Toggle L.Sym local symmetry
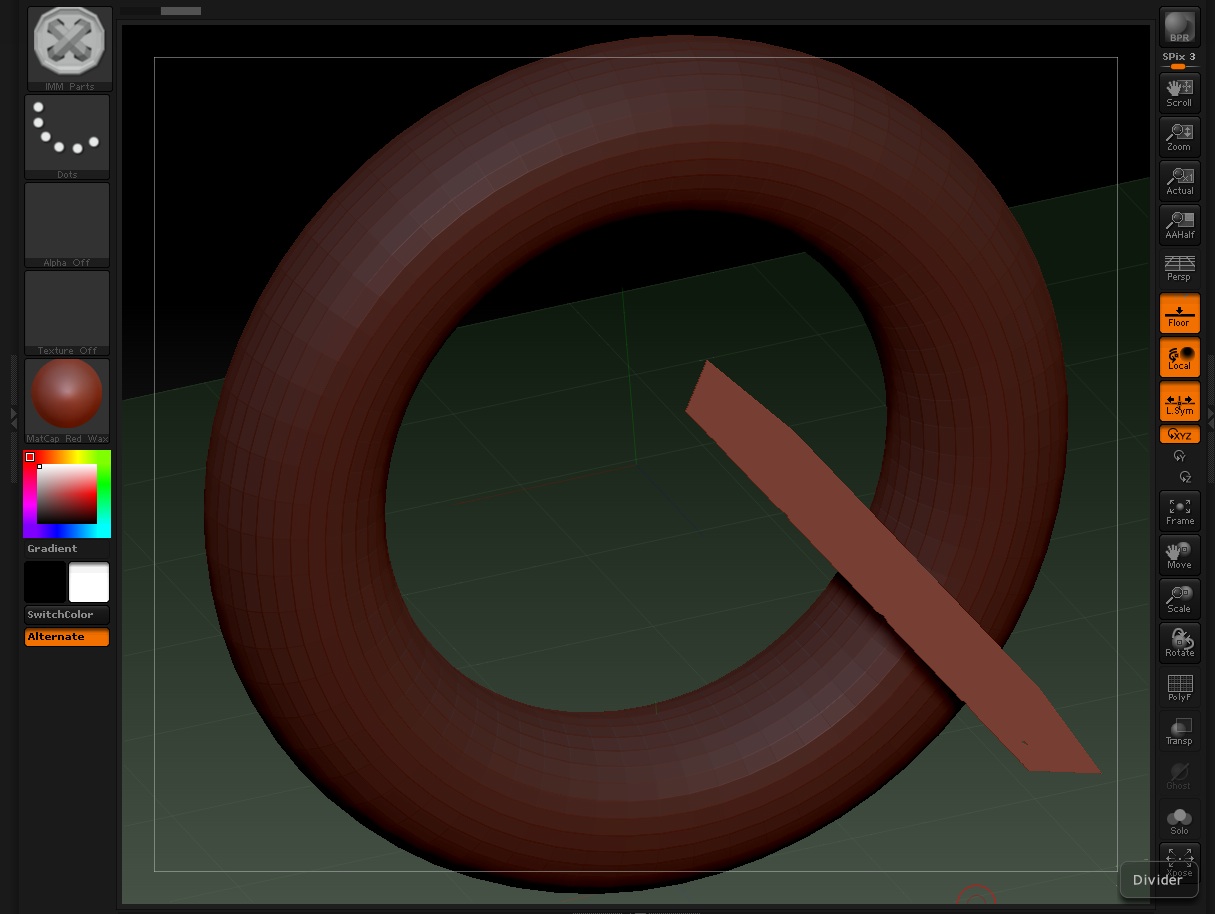 (1180, 401)
